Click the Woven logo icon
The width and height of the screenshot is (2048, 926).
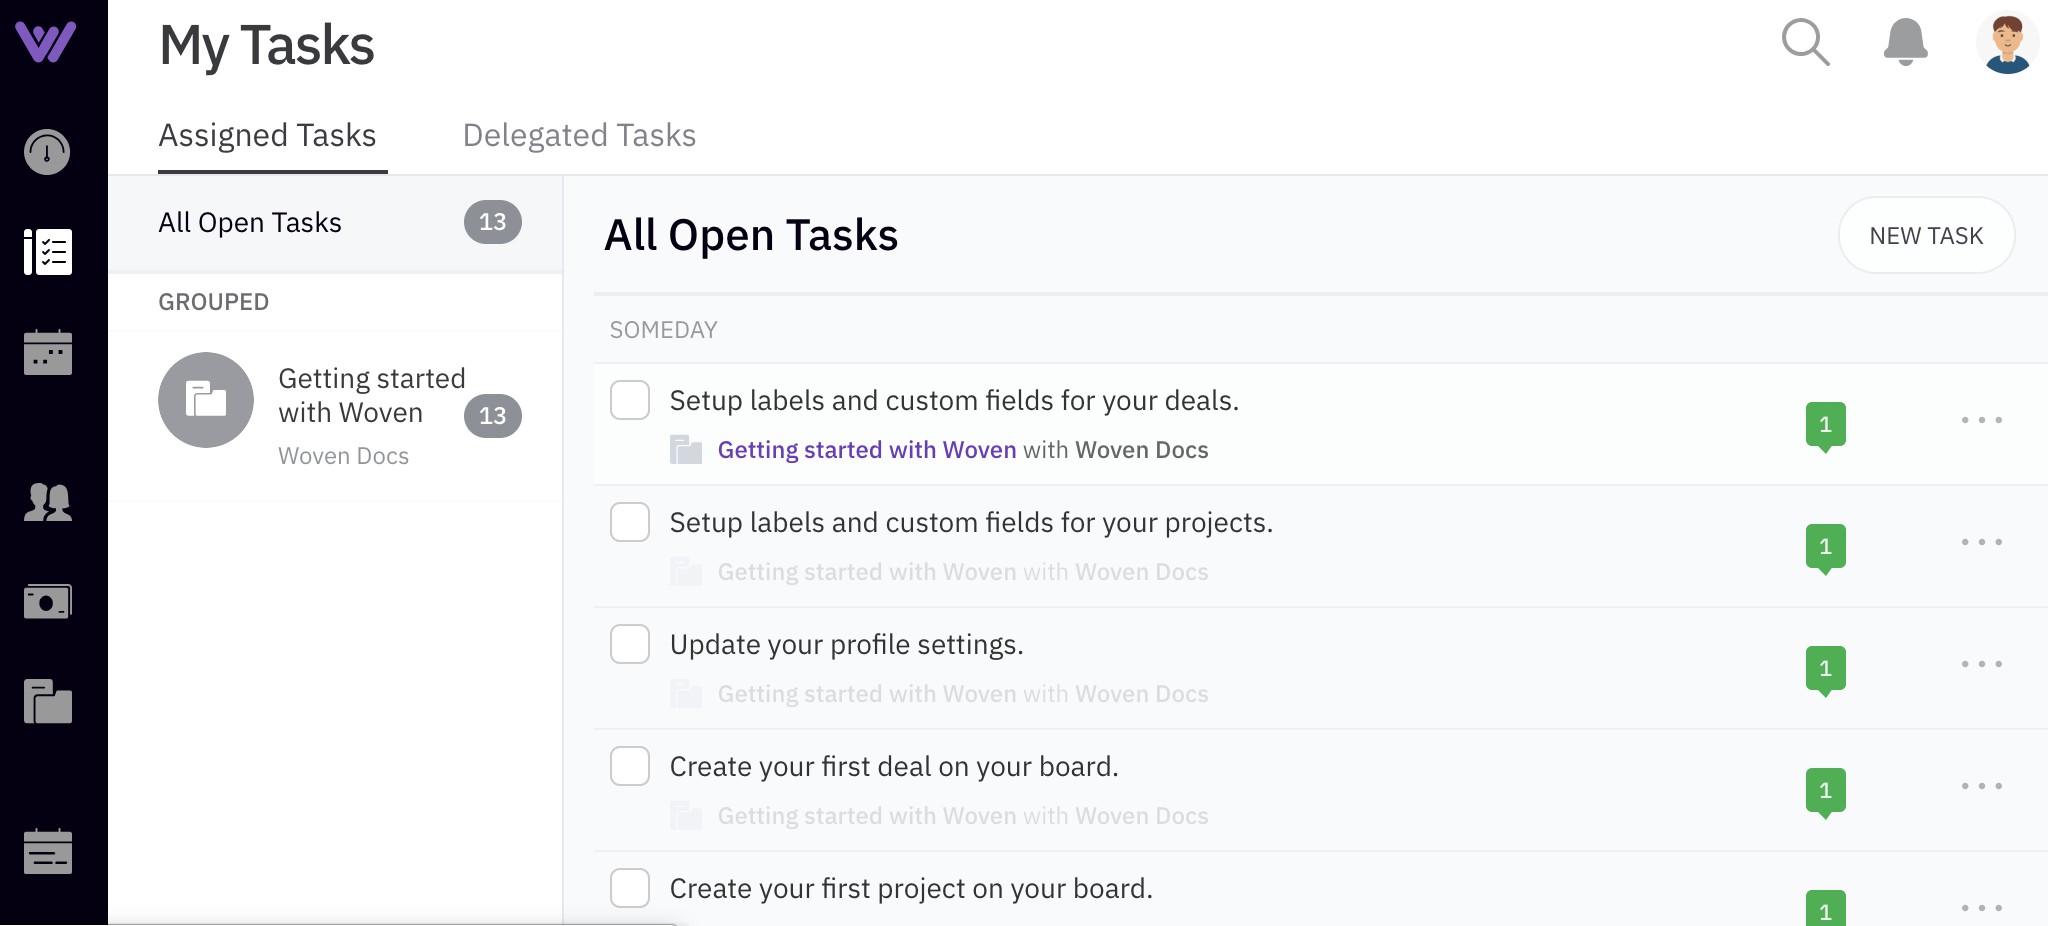pos(46,42)
